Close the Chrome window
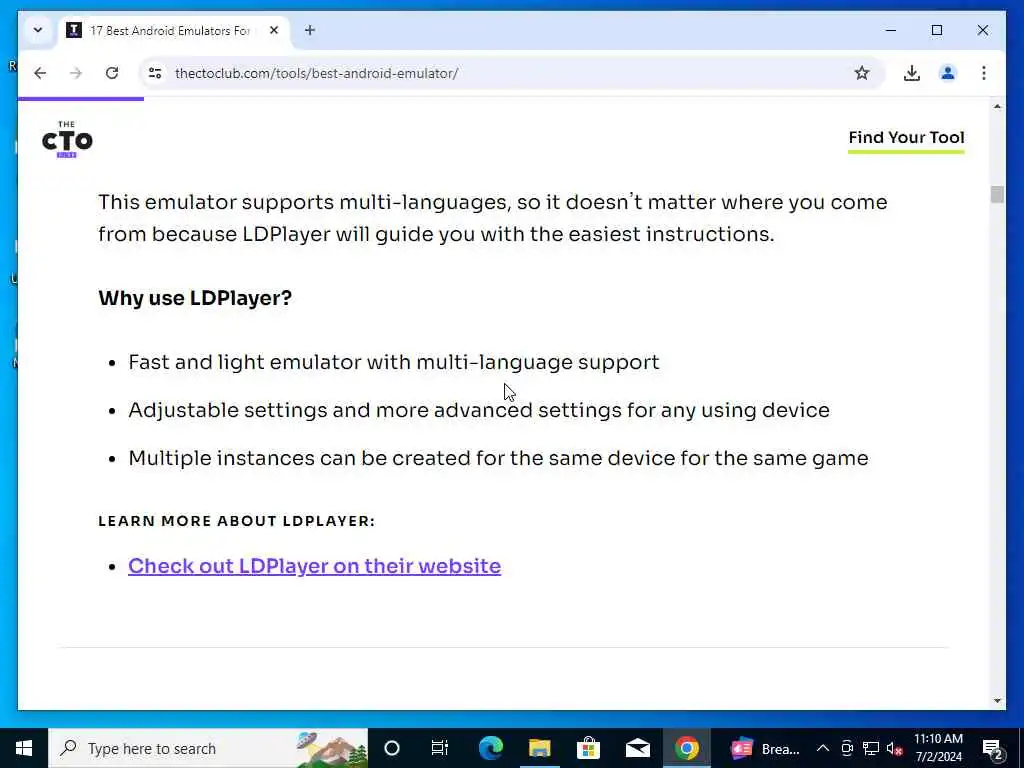Image resolution: width=1024 pixels, height=768 pixels. point(982,30)
